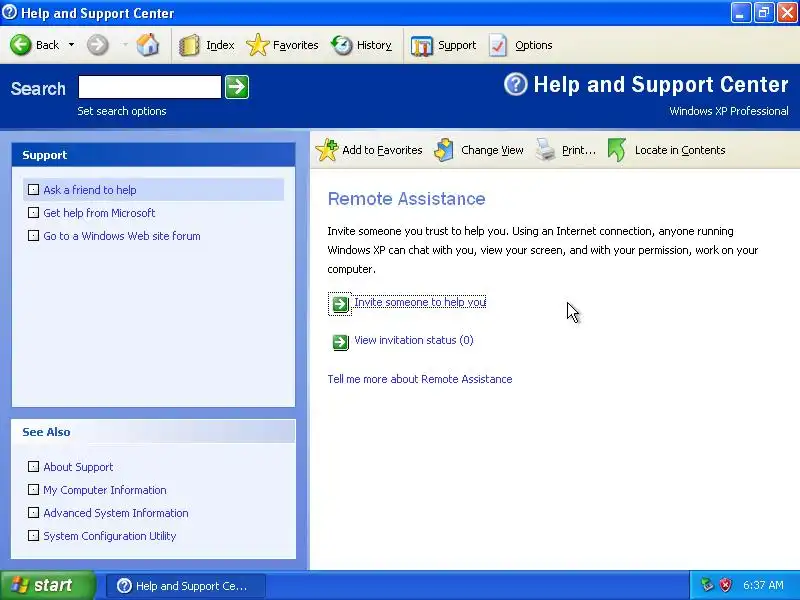Screen dimensions: 800x600
Task: Open Invite someone to help you link
Action: point(420,302)
